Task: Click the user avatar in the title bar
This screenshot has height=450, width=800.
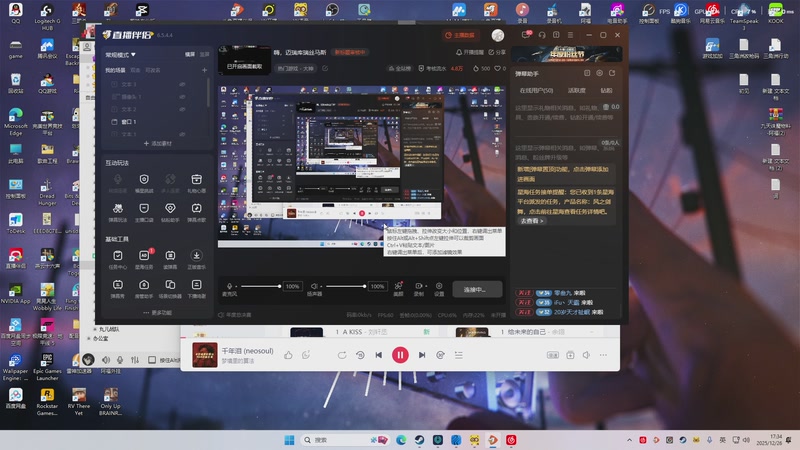Action: [x=498, y=35]
